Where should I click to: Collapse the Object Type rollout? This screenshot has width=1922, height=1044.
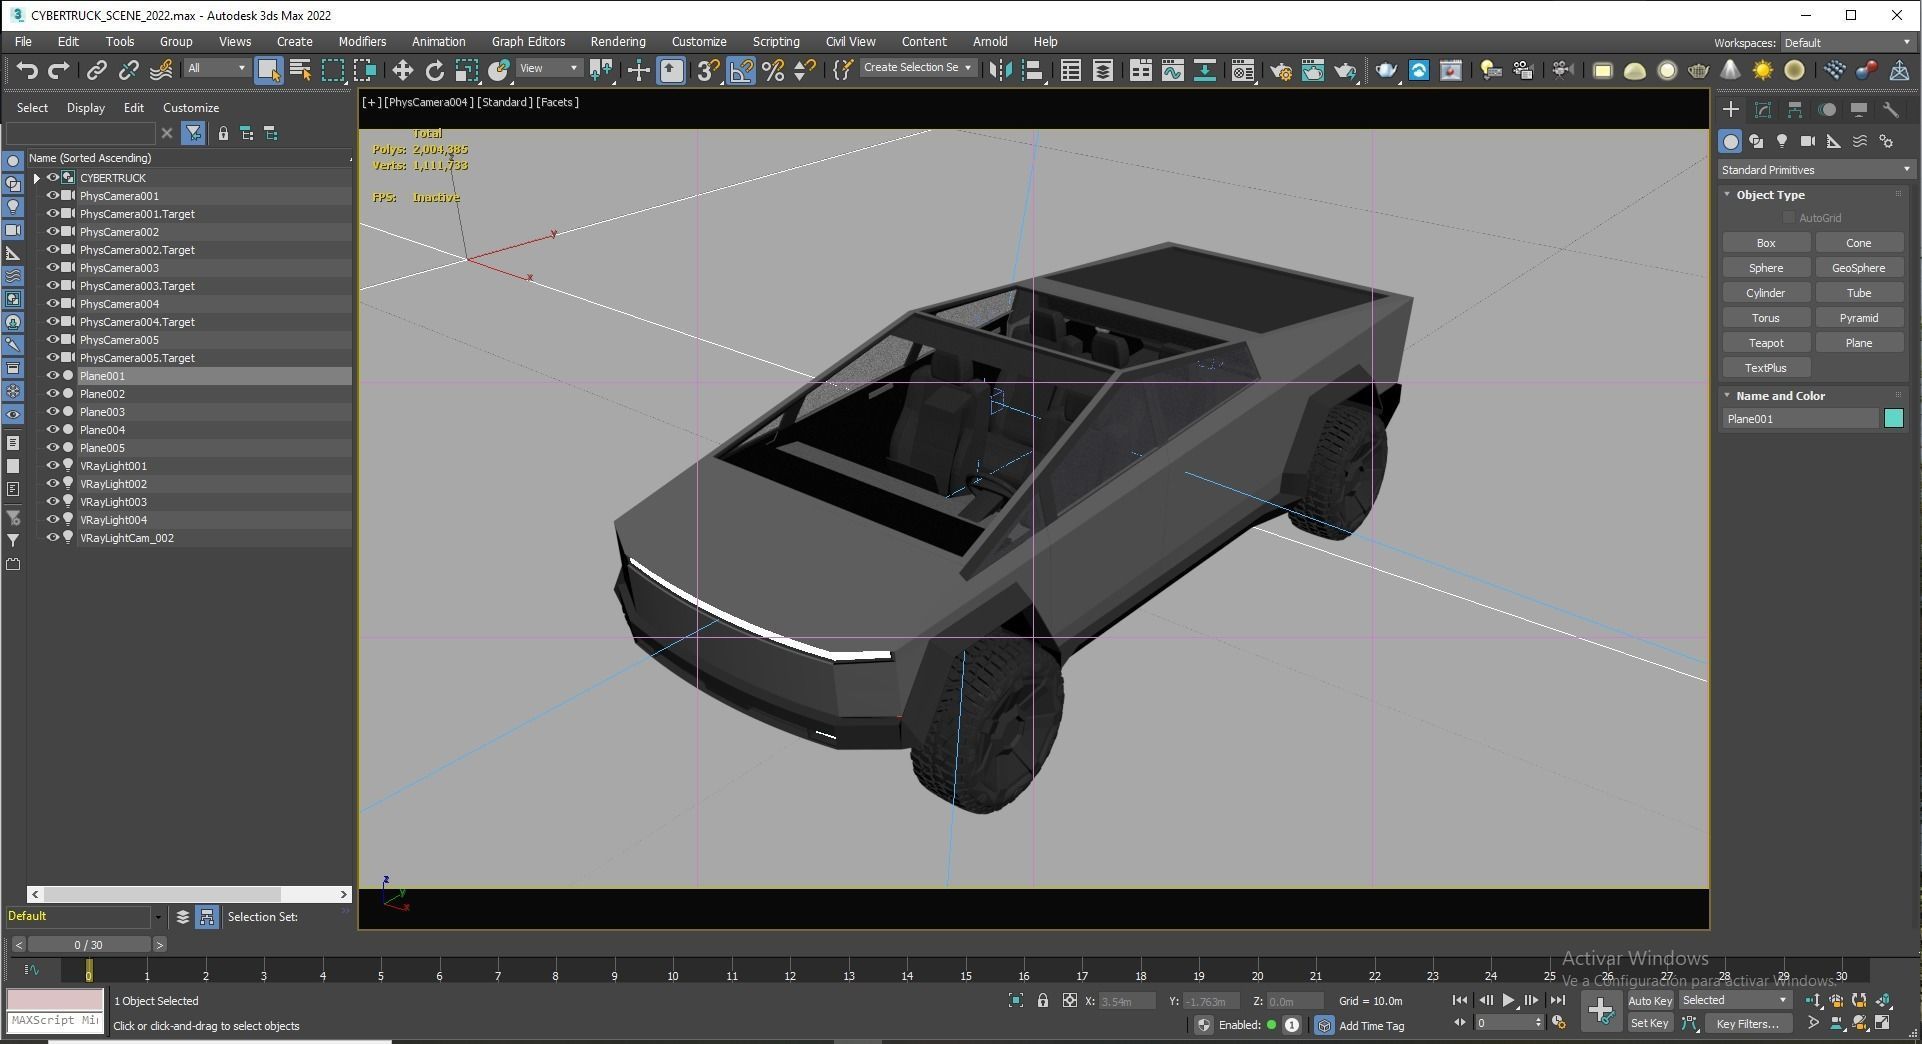(x=1727, y=195)
